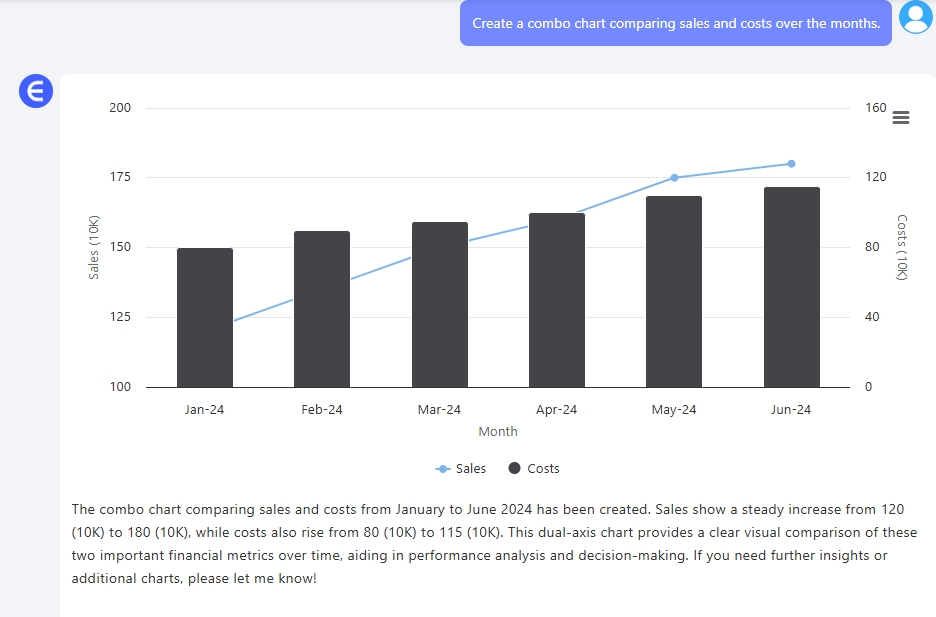Click the user prompt message bubble
Screen dimensions: 936x617
coord(675,23)
